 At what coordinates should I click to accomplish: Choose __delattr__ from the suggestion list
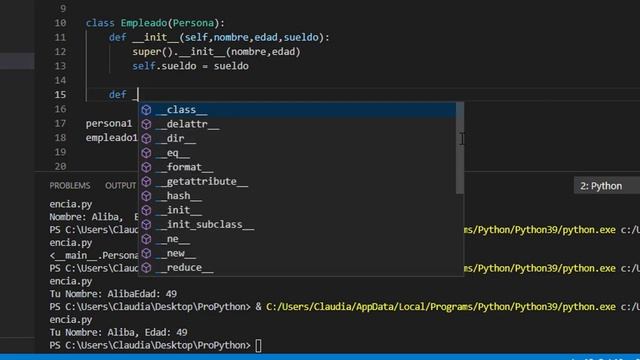click(x=298, y=124)
